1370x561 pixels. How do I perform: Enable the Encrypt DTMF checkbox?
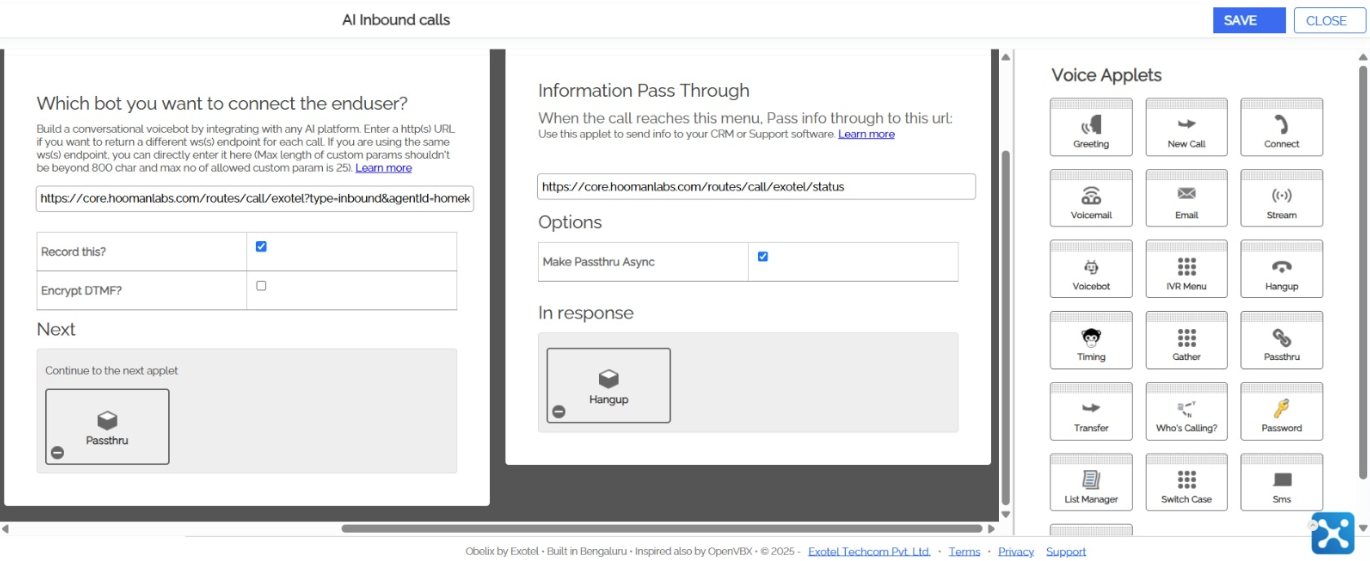point(261,286)
